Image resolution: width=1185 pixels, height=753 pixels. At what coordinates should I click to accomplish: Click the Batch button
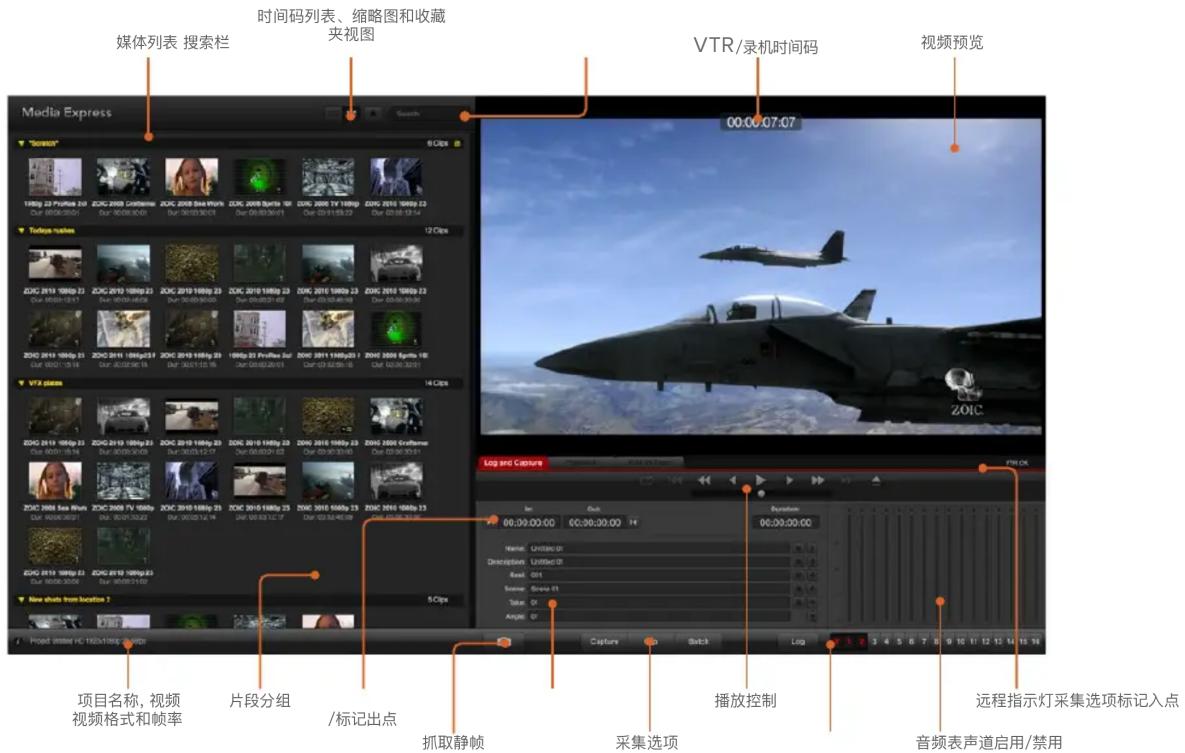(698, 642)
